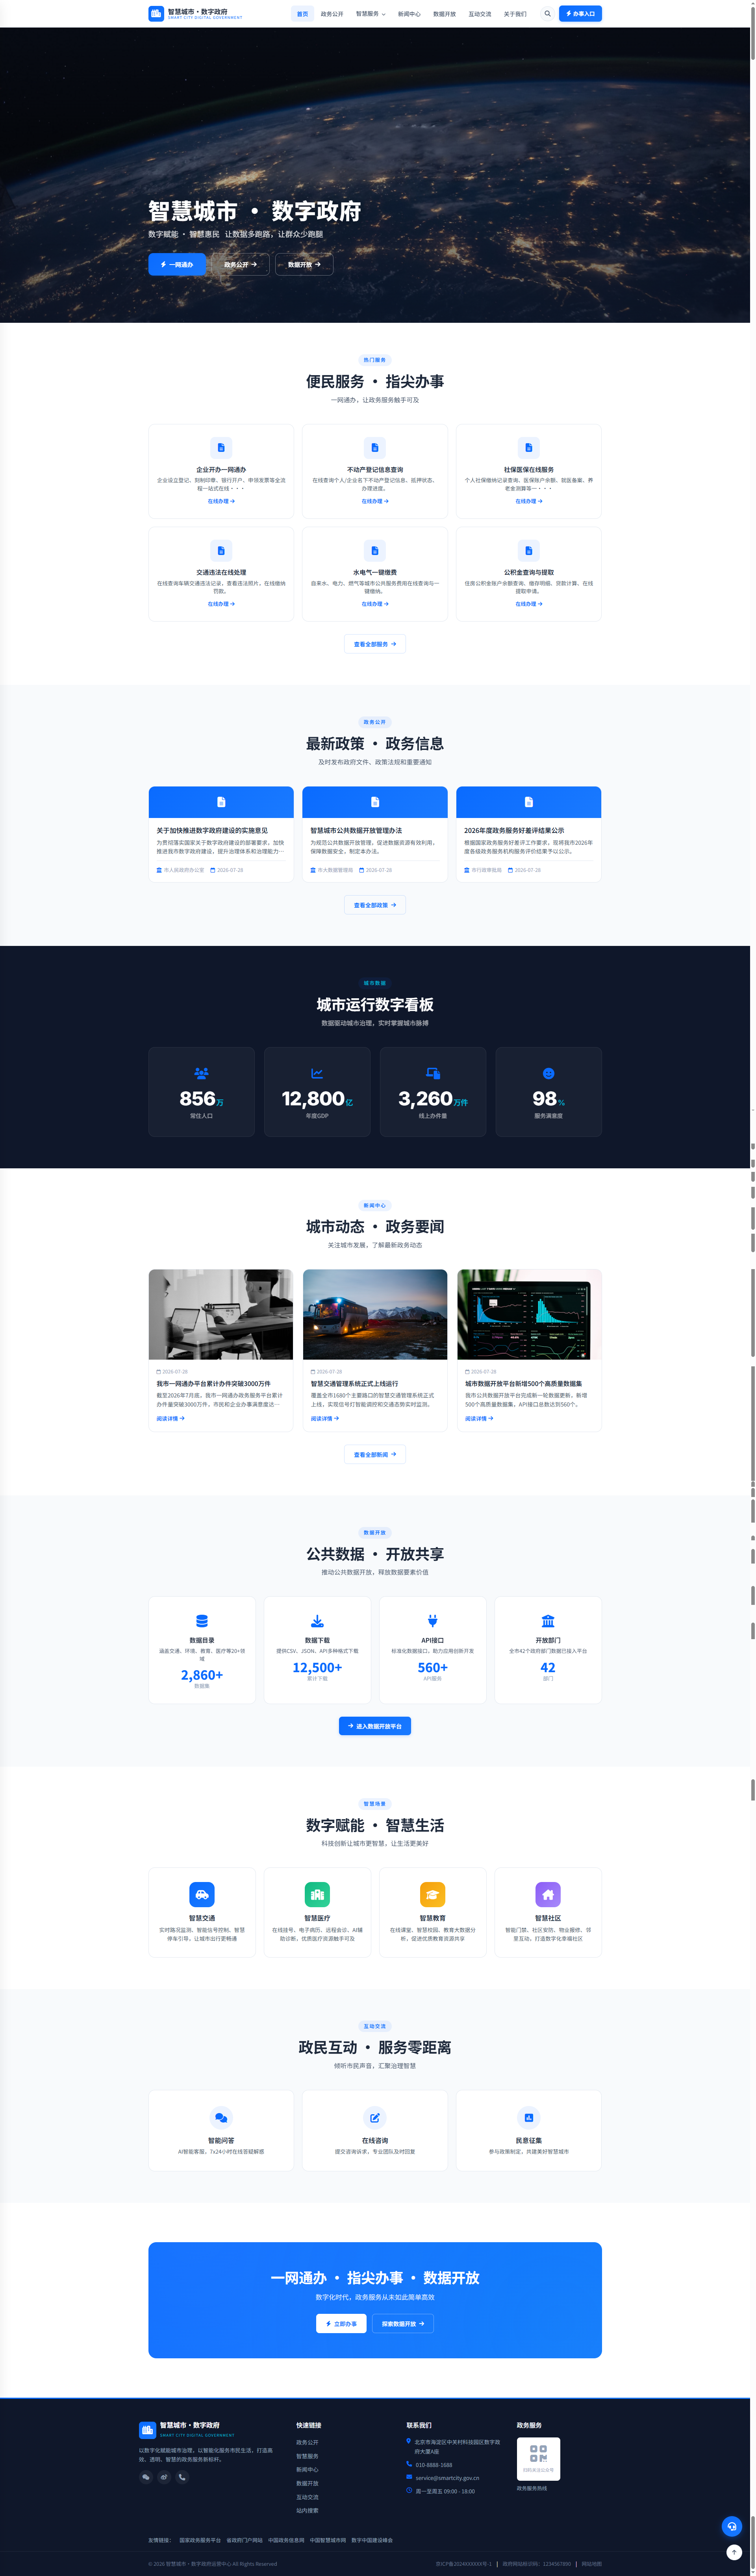Viewport: 756px width, 2576px height.
Task: Click the 数据下载 download icon
Action: [317, 1622]
